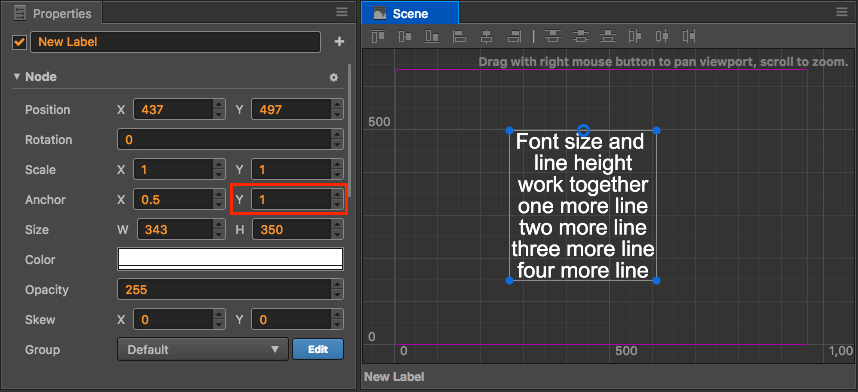Click the 'New Label' text below the scene view

[x=394, y=377]
